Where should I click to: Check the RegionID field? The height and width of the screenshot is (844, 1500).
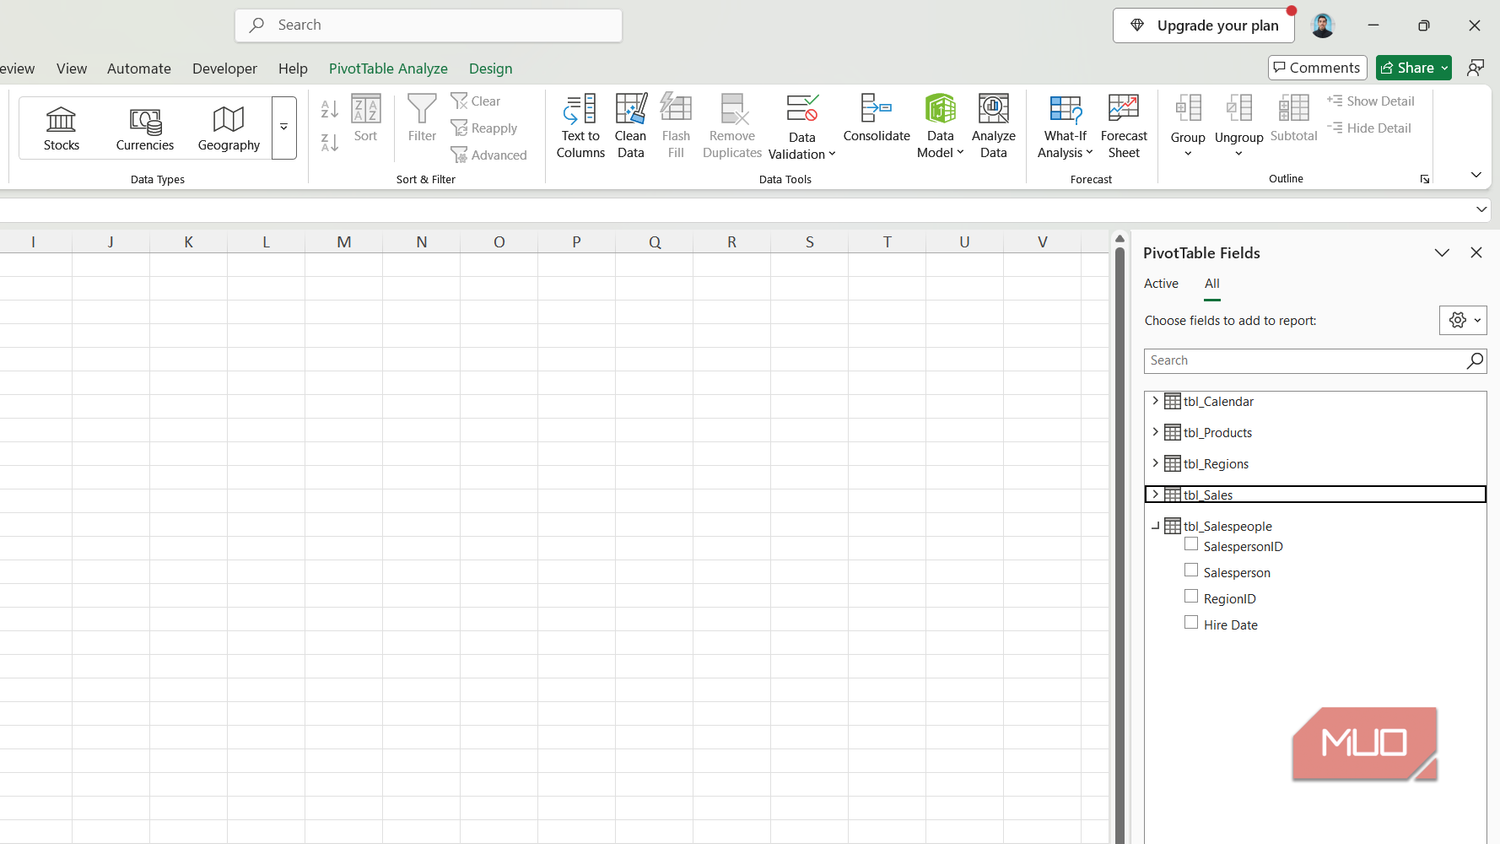tap(1191, 597)
